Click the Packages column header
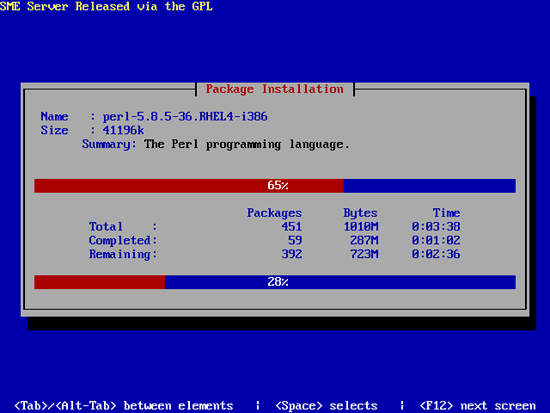 [x=274, y=213]
